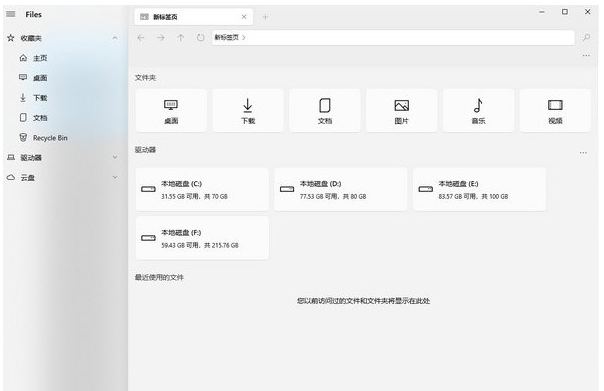Open the 文档 folder card

pyautogui.click(x=325, y=111)
